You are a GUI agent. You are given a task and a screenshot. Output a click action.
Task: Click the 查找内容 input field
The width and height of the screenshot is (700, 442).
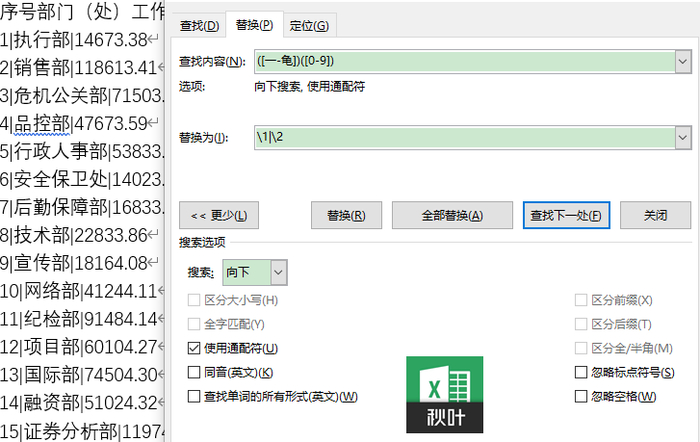(464, 61)
